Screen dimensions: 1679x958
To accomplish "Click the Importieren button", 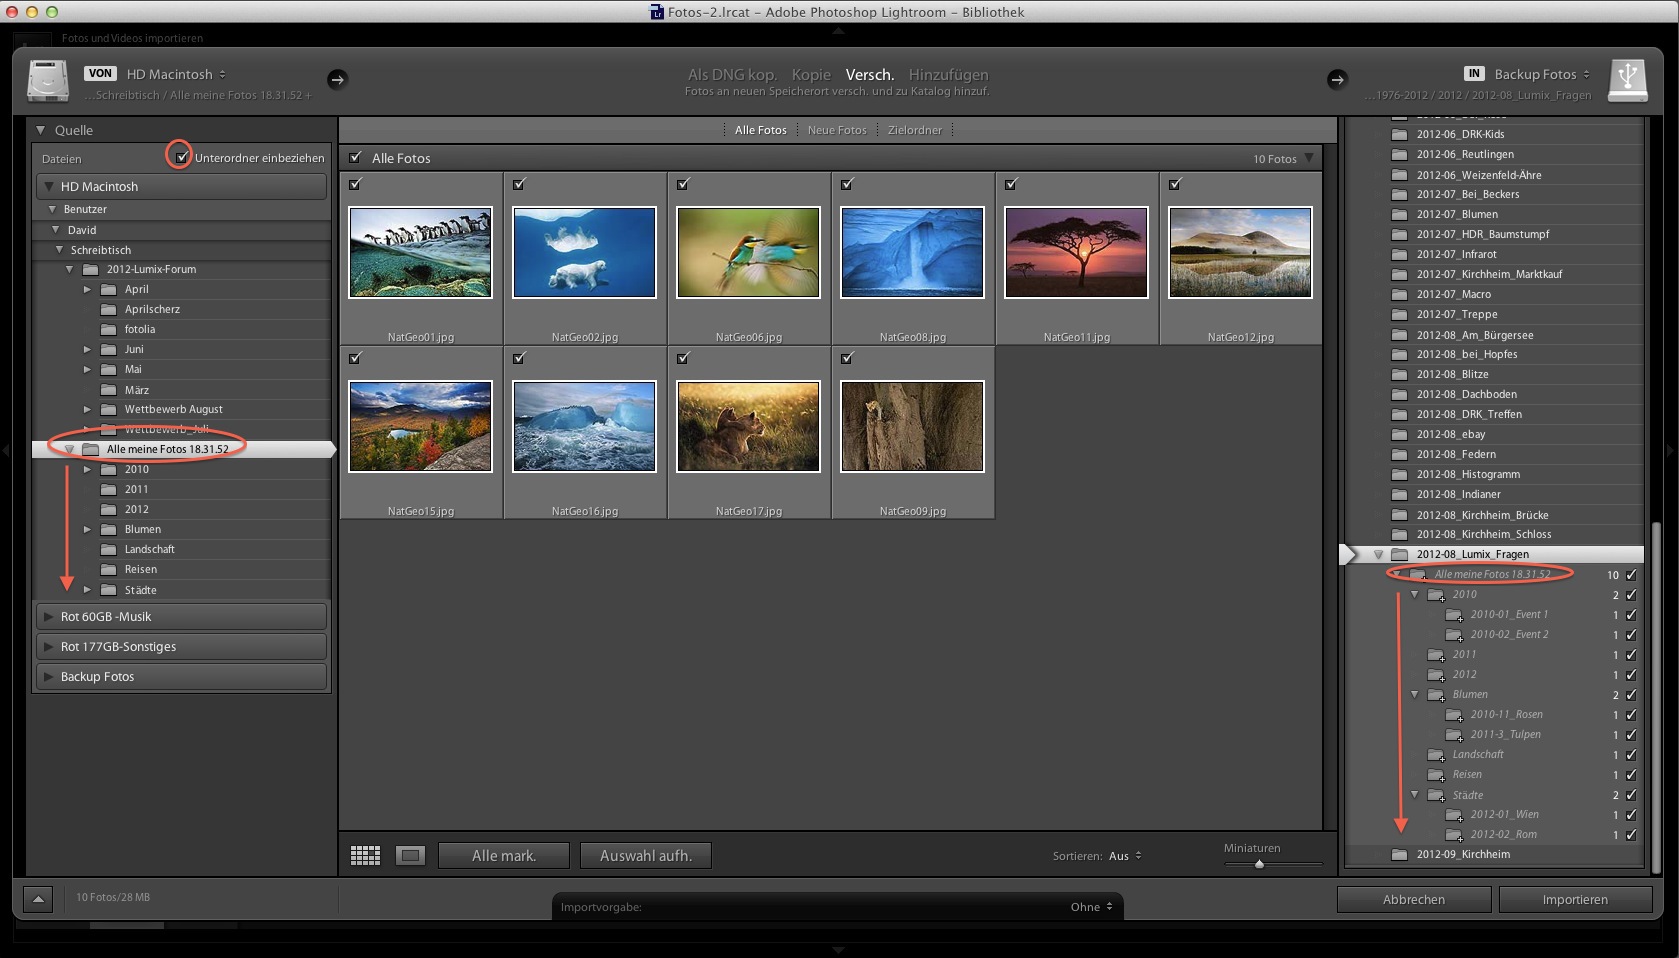I will coord(1574,899).
